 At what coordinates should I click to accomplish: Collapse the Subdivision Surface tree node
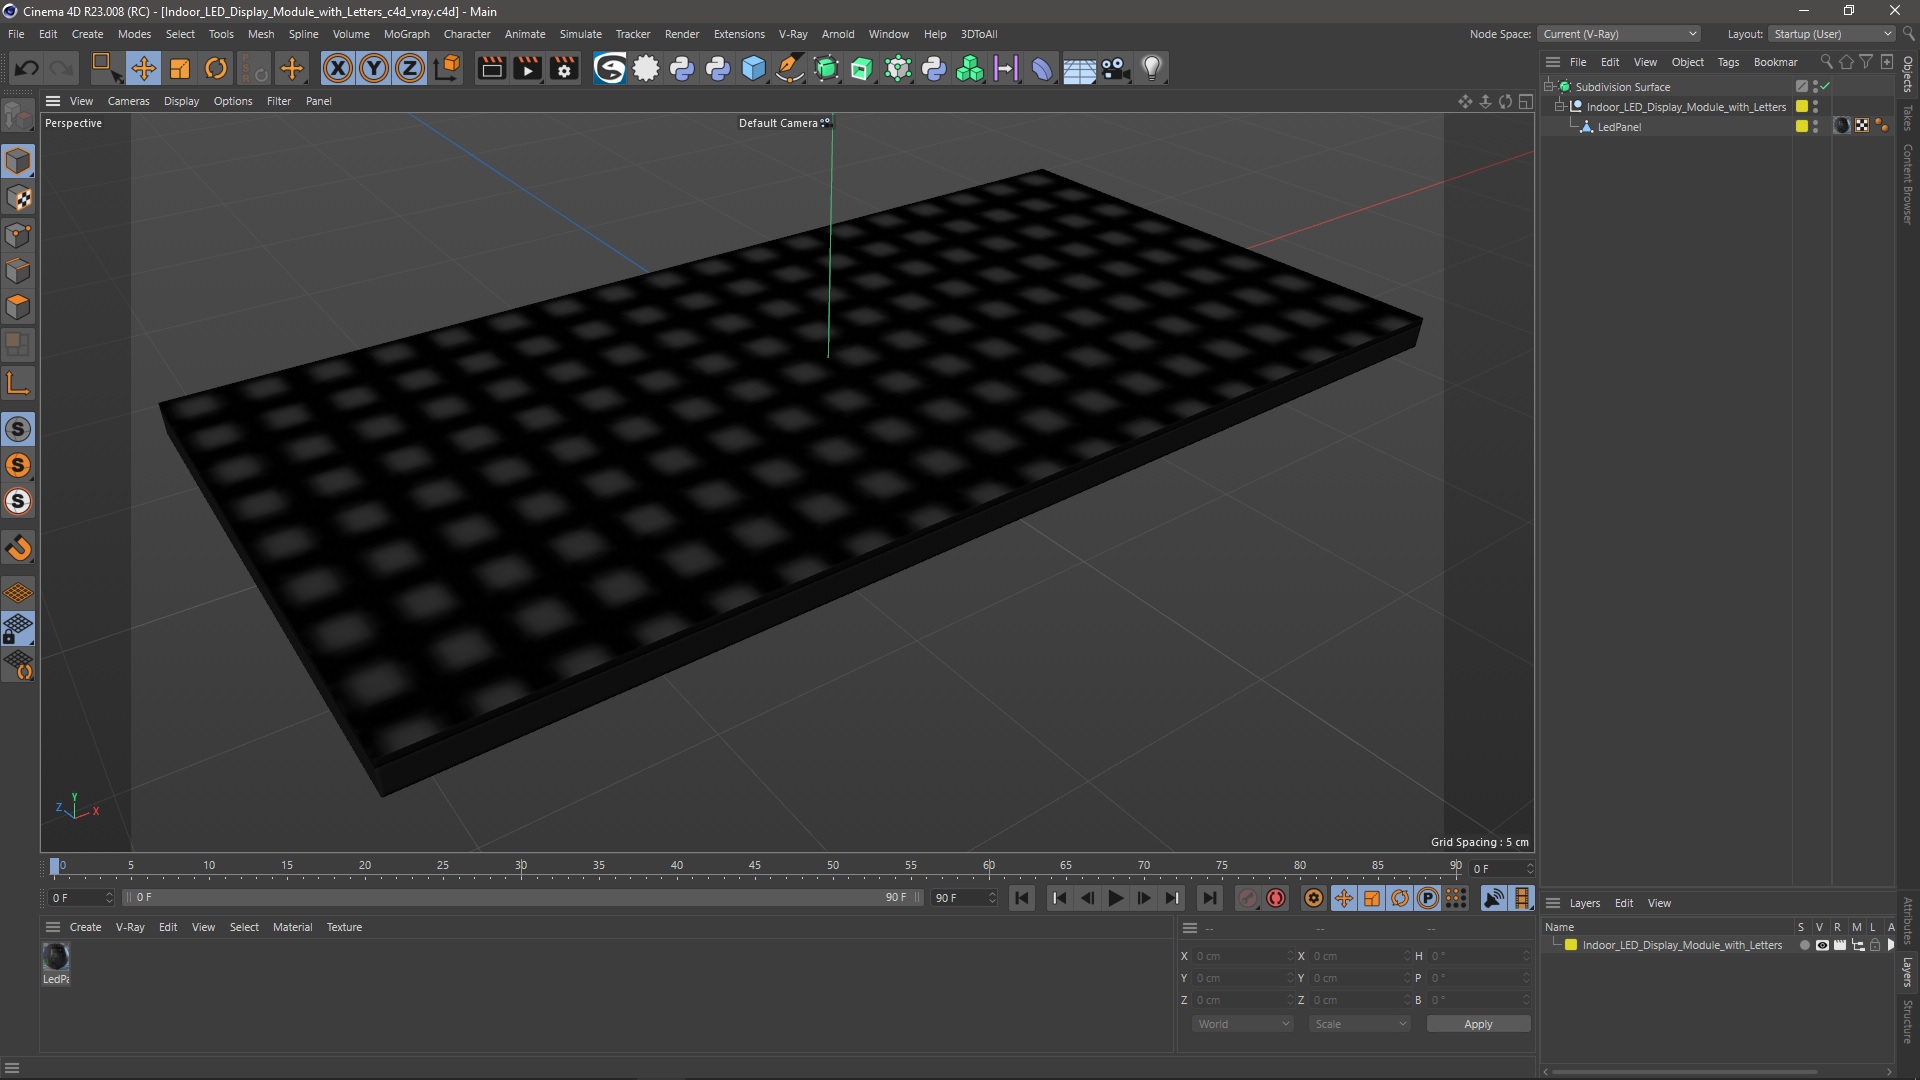1549,87
